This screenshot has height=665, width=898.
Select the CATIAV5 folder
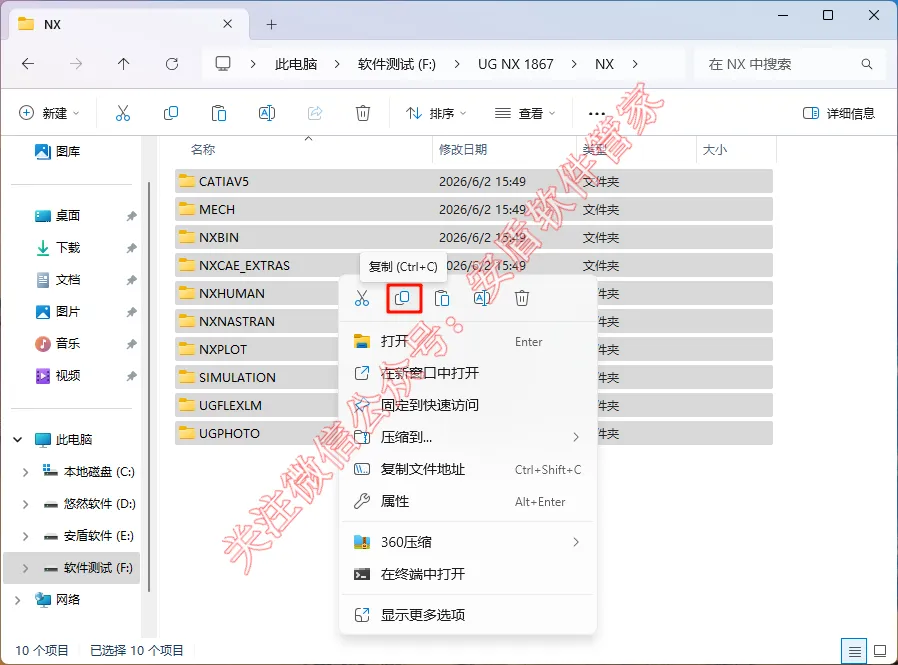(x=474, y=182)
